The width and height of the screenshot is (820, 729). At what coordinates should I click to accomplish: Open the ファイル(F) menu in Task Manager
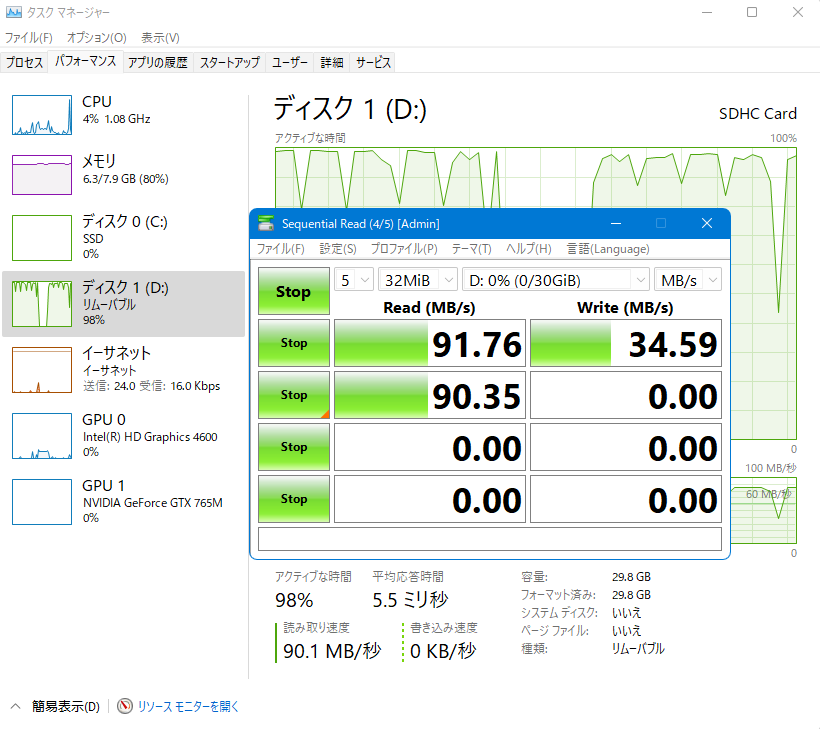point(29,38)
